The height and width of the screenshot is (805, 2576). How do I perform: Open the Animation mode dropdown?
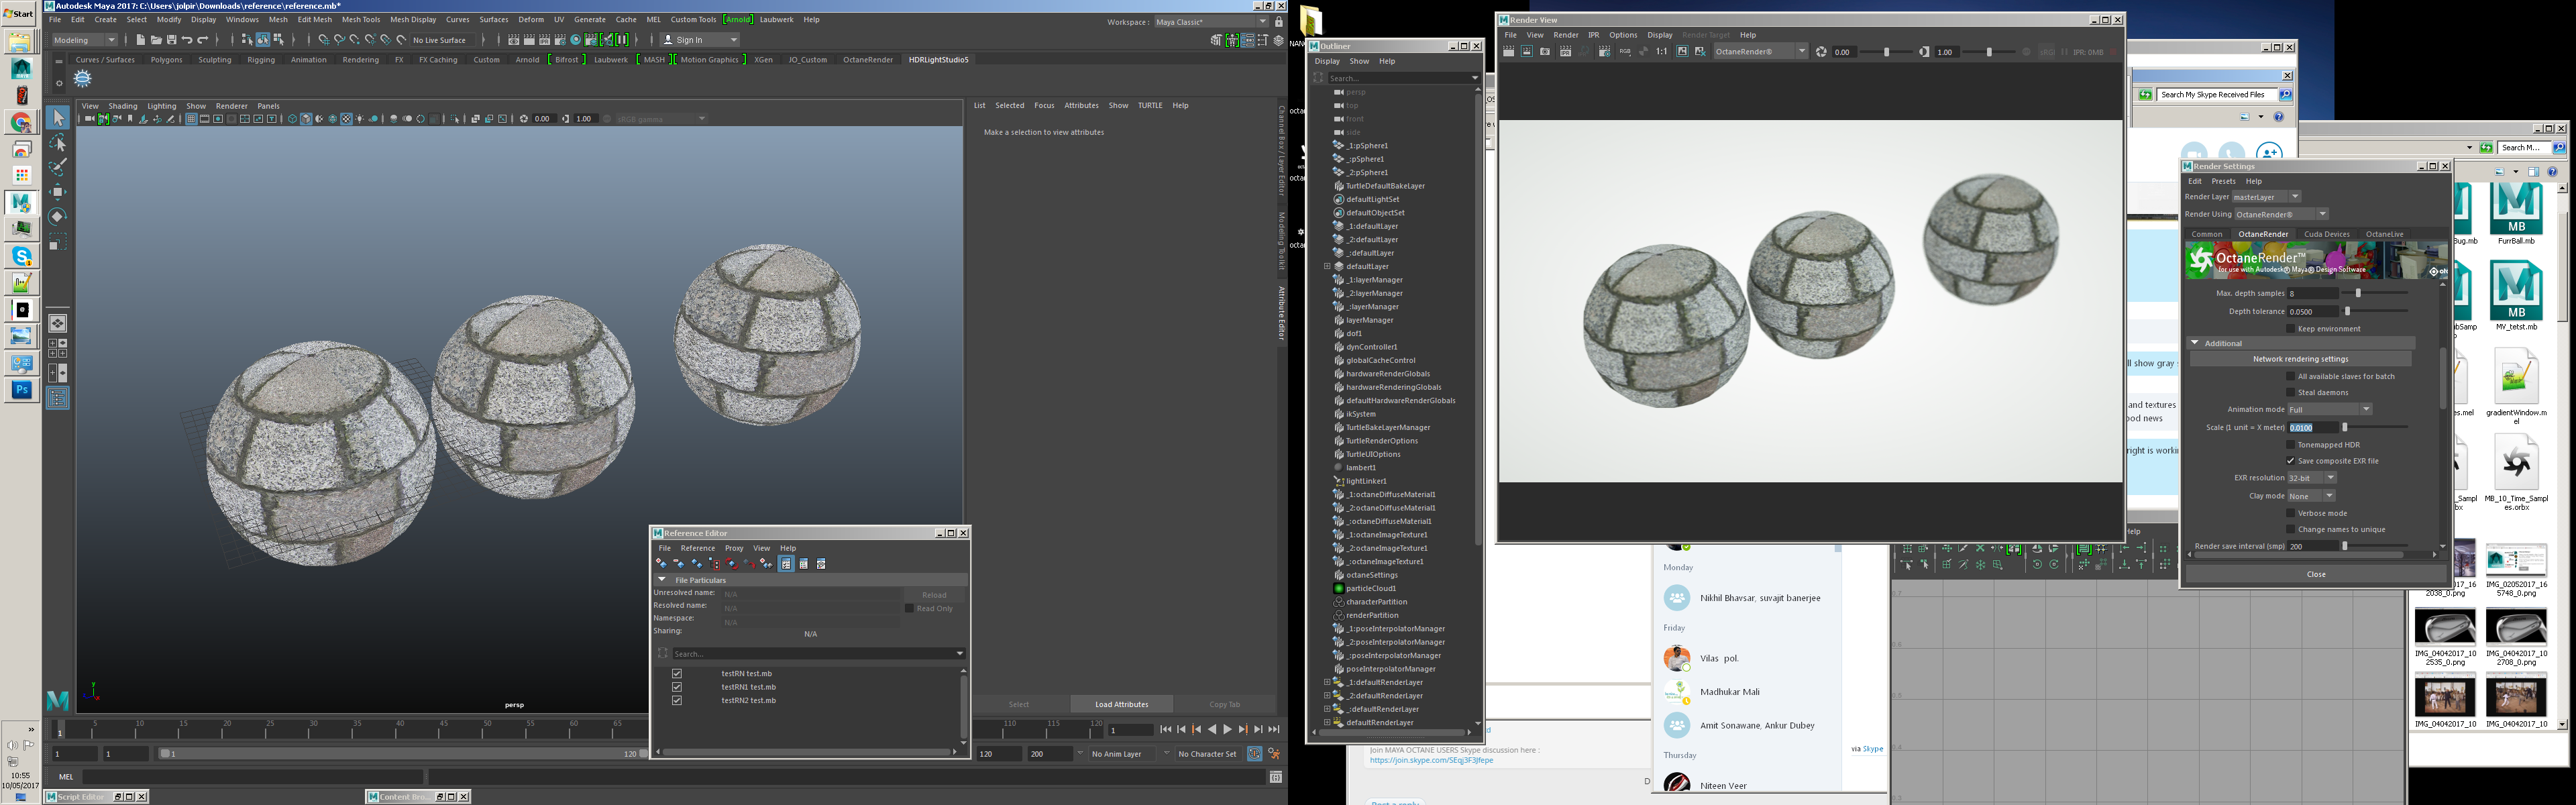tap(2329, 409)
